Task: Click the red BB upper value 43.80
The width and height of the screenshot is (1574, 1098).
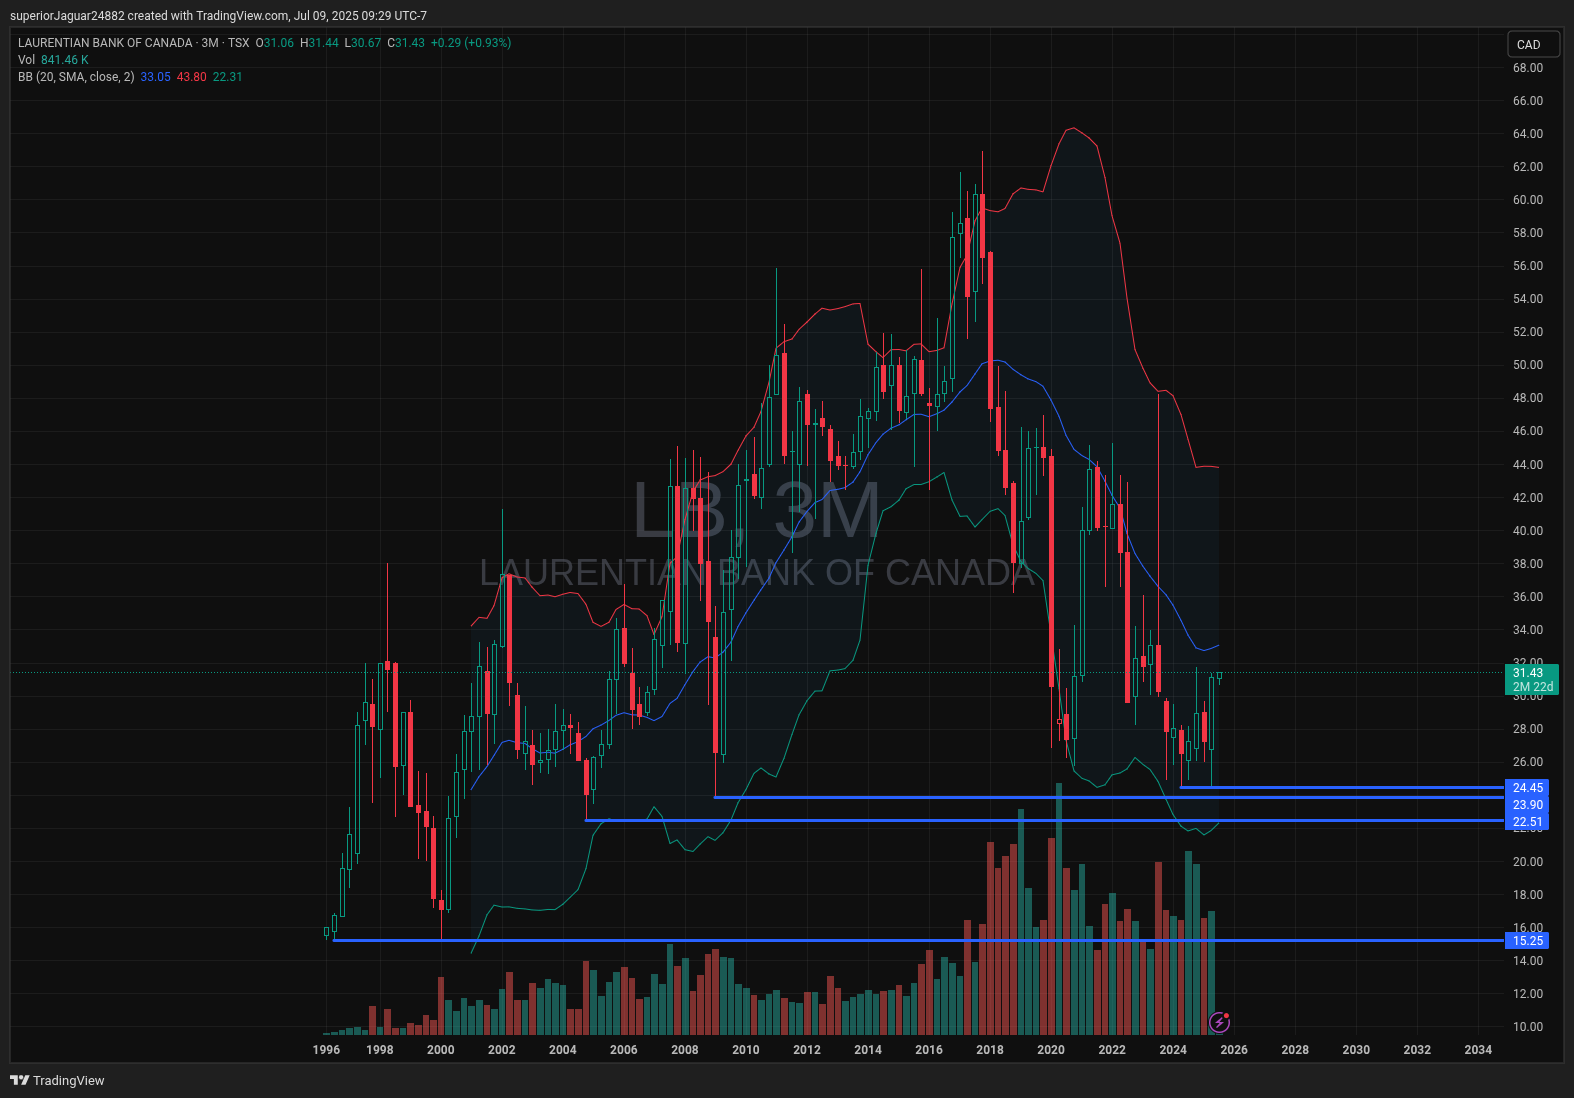Action: (191, 77)
